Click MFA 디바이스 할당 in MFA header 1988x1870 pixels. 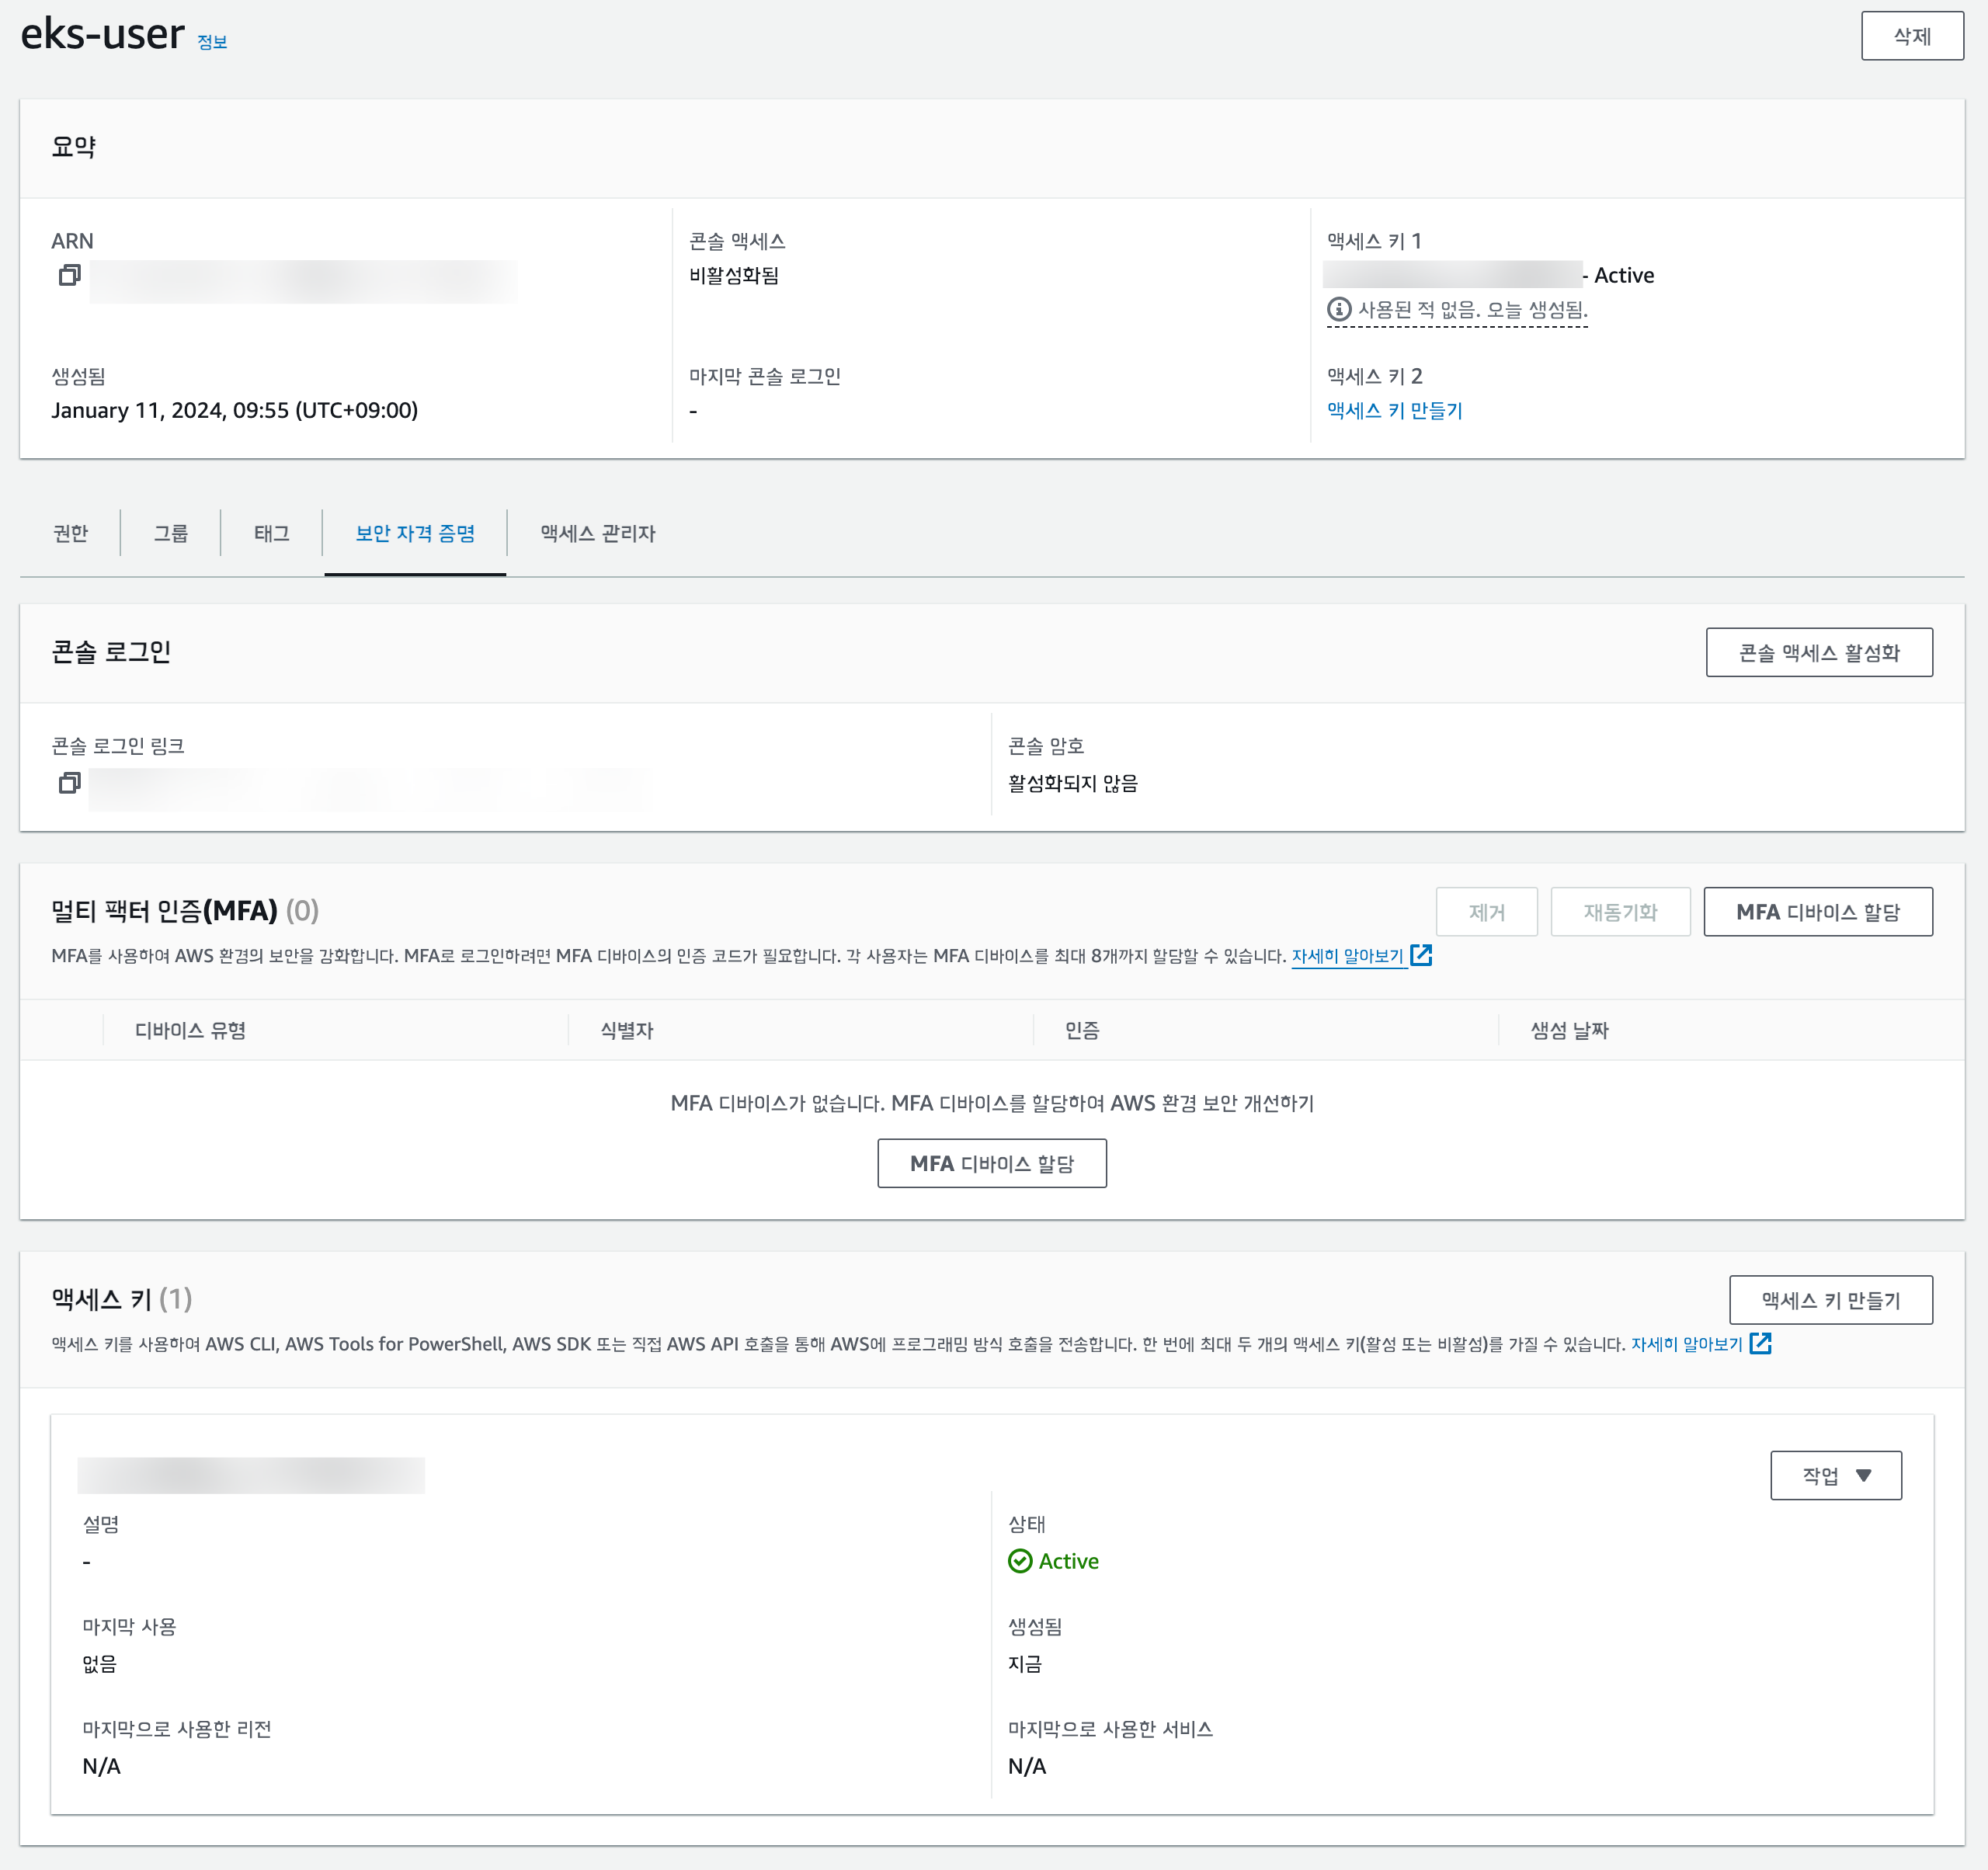pyautogui.click(x=1817, y=912)
